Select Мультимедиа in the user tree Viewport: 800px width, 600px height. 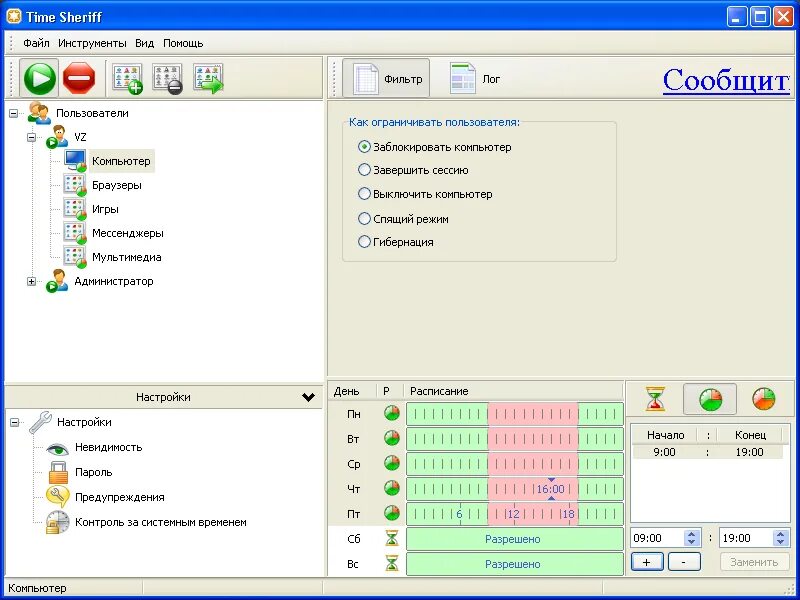pyautogui.click(x=127, y=257)
